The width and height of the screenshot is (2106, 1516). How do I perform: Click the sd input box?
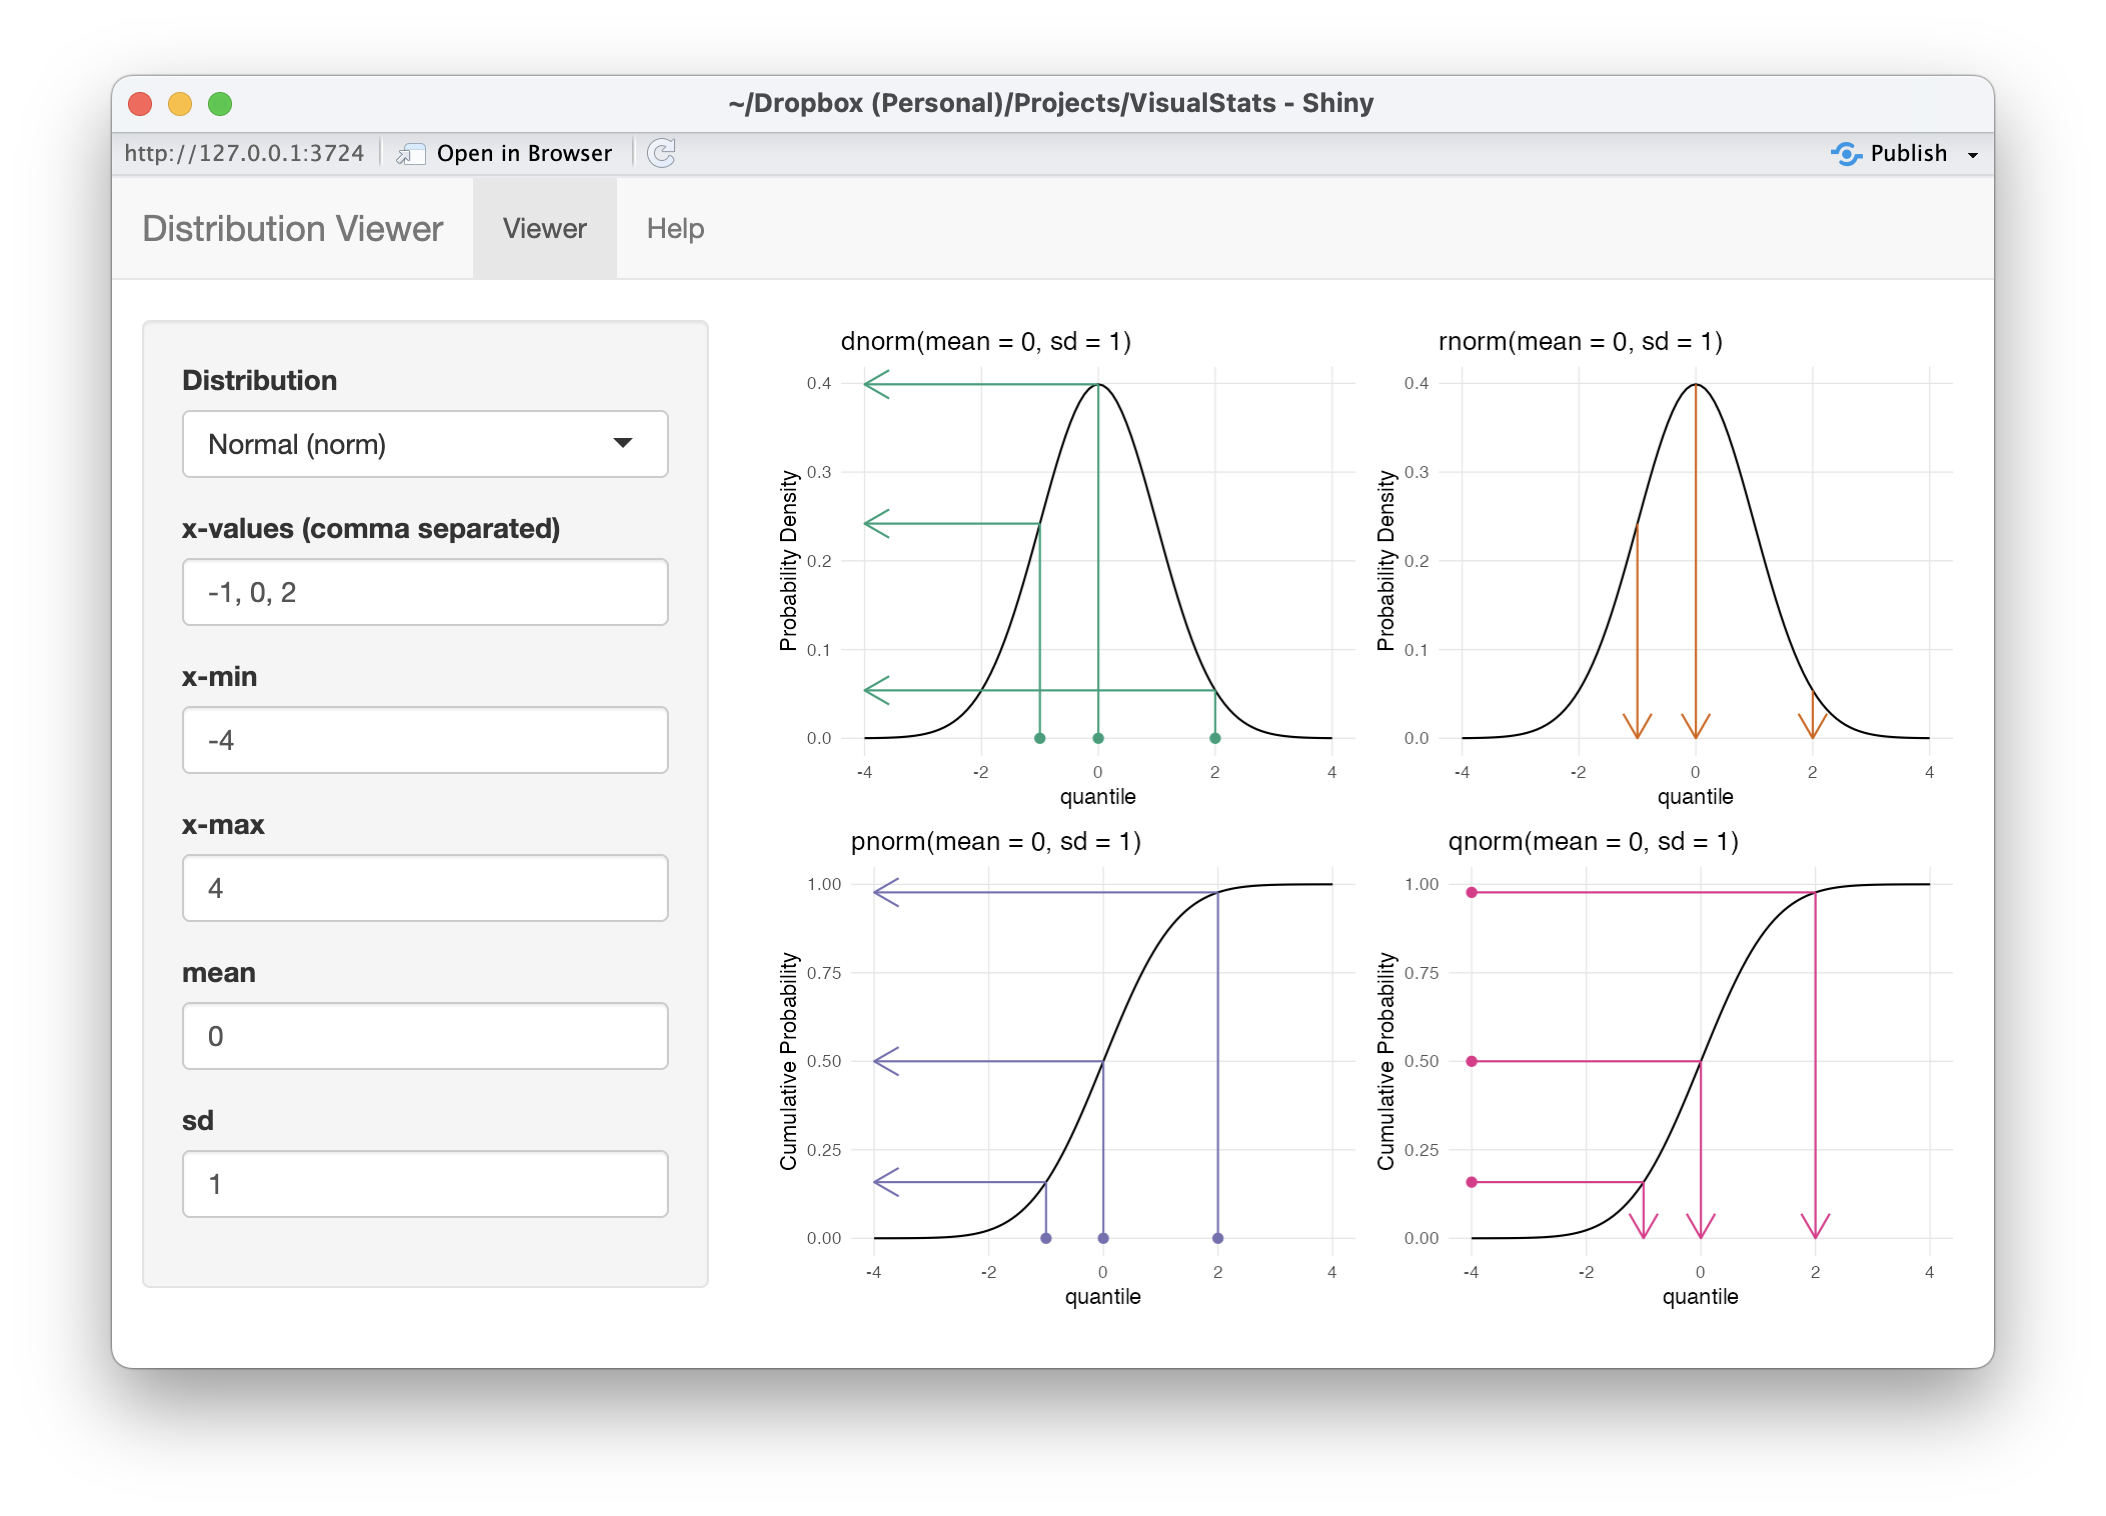point(425,1184)
